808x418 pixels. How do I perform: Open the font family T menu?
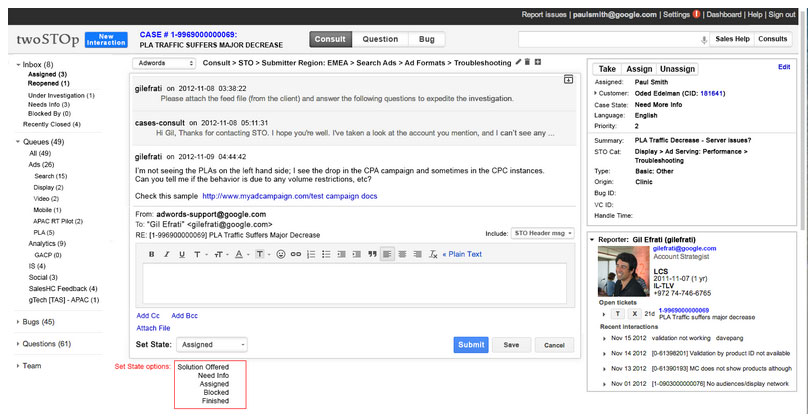[x=200, y=254]
